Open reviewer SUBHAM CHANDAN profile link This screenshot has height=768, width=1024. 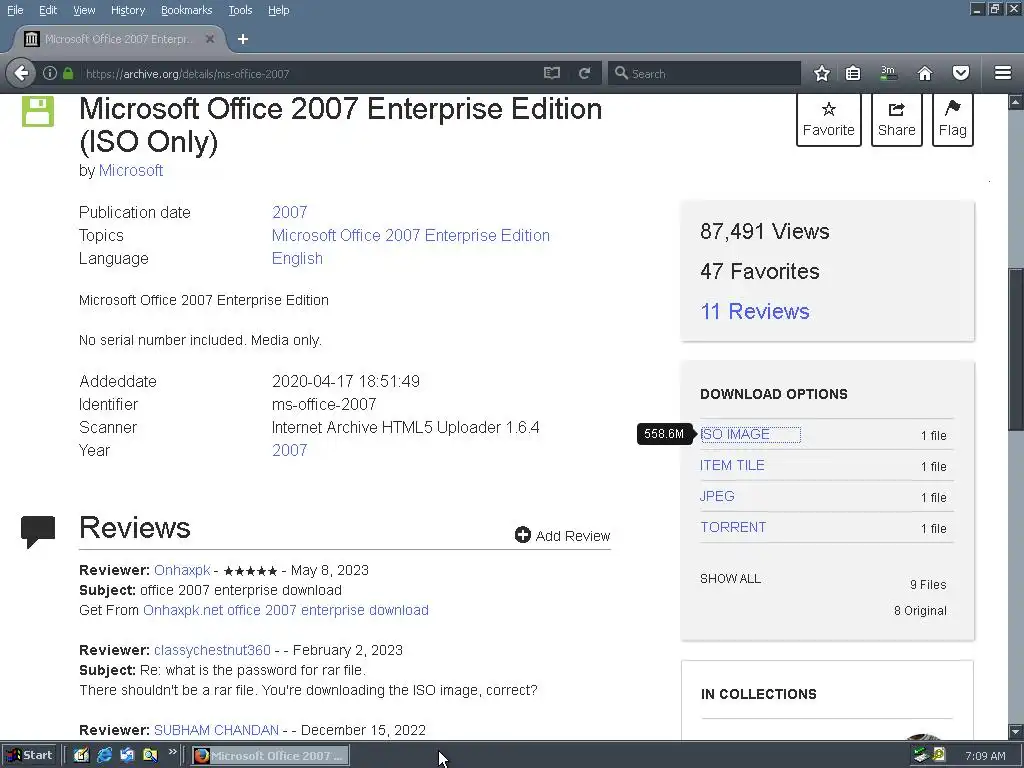coord(216,730)
